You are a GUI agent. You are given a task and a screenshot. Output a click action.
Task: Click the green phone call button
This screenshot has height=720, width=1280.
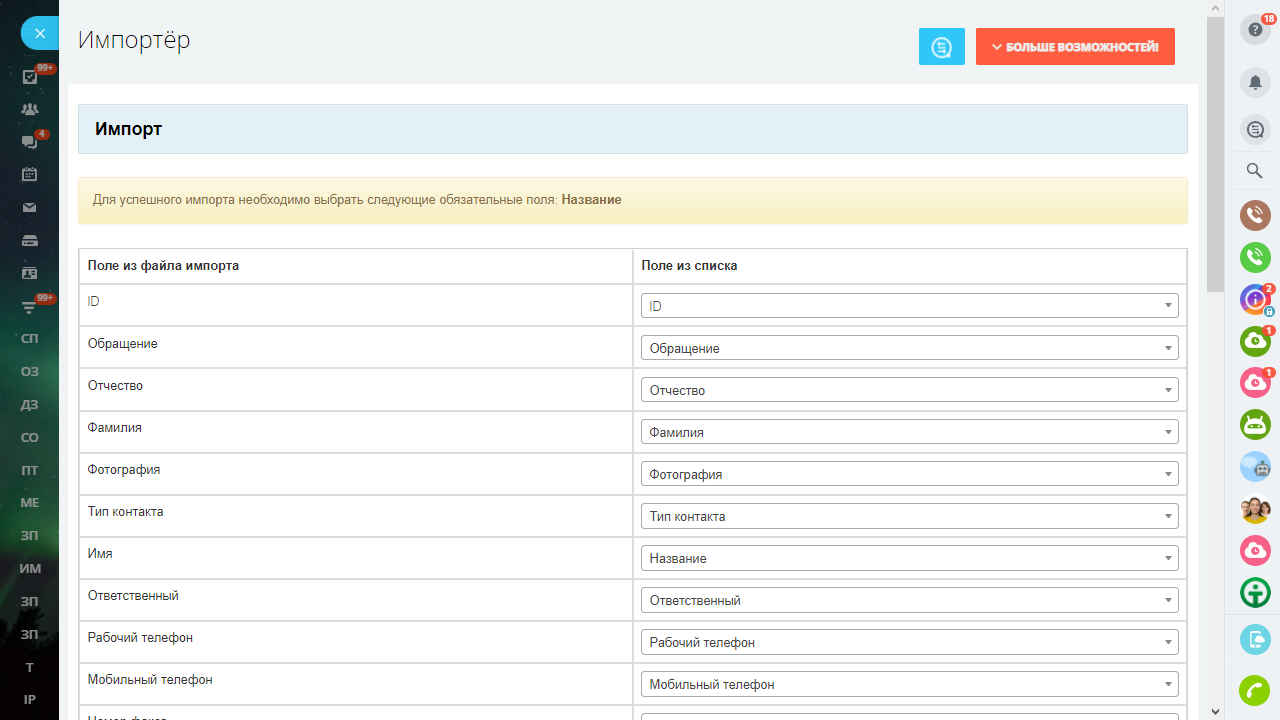coord(1255,257)
